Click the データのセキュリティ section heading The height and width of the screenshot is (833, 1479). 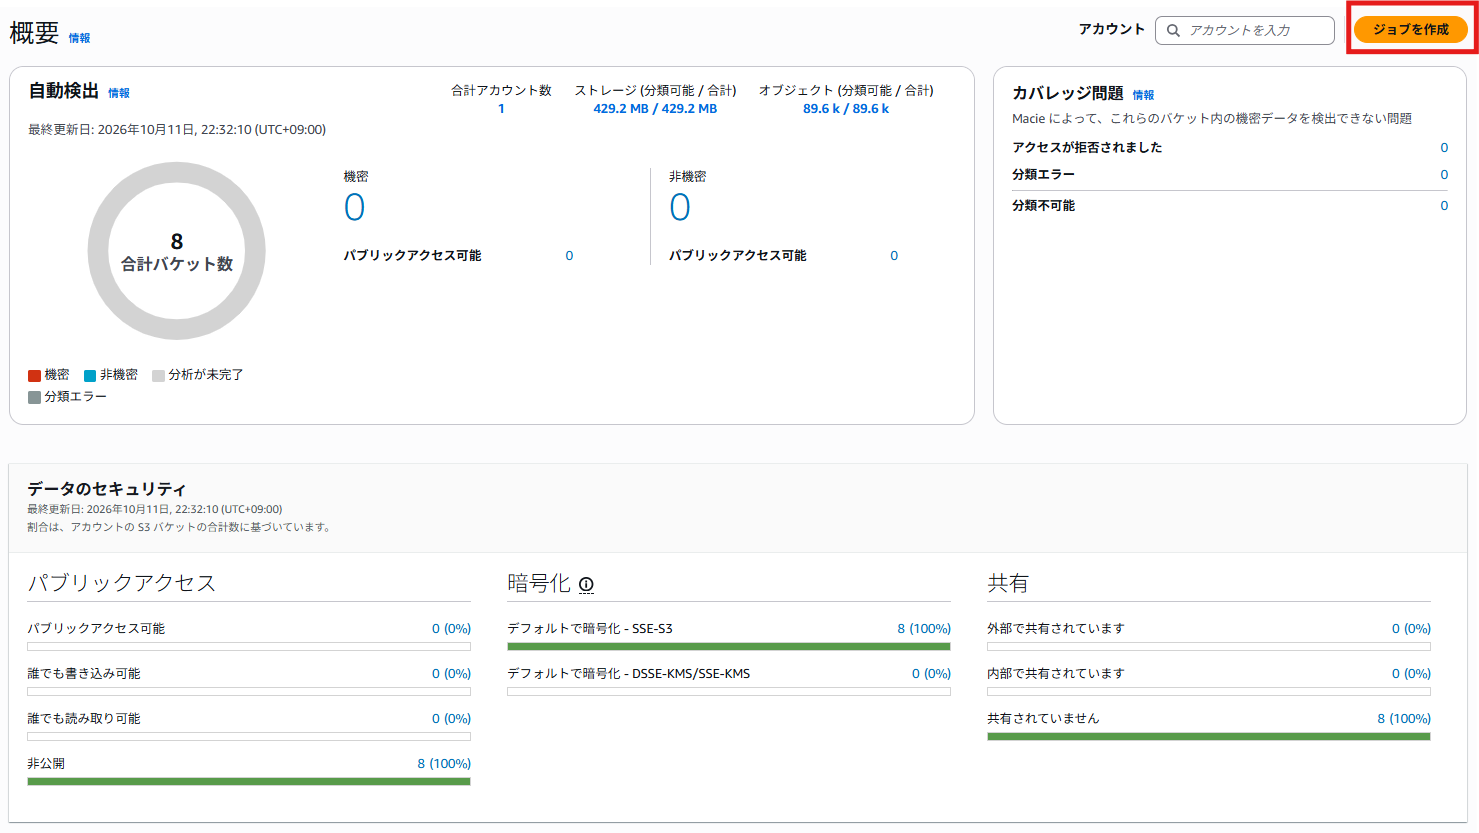(x=107, y=489)
